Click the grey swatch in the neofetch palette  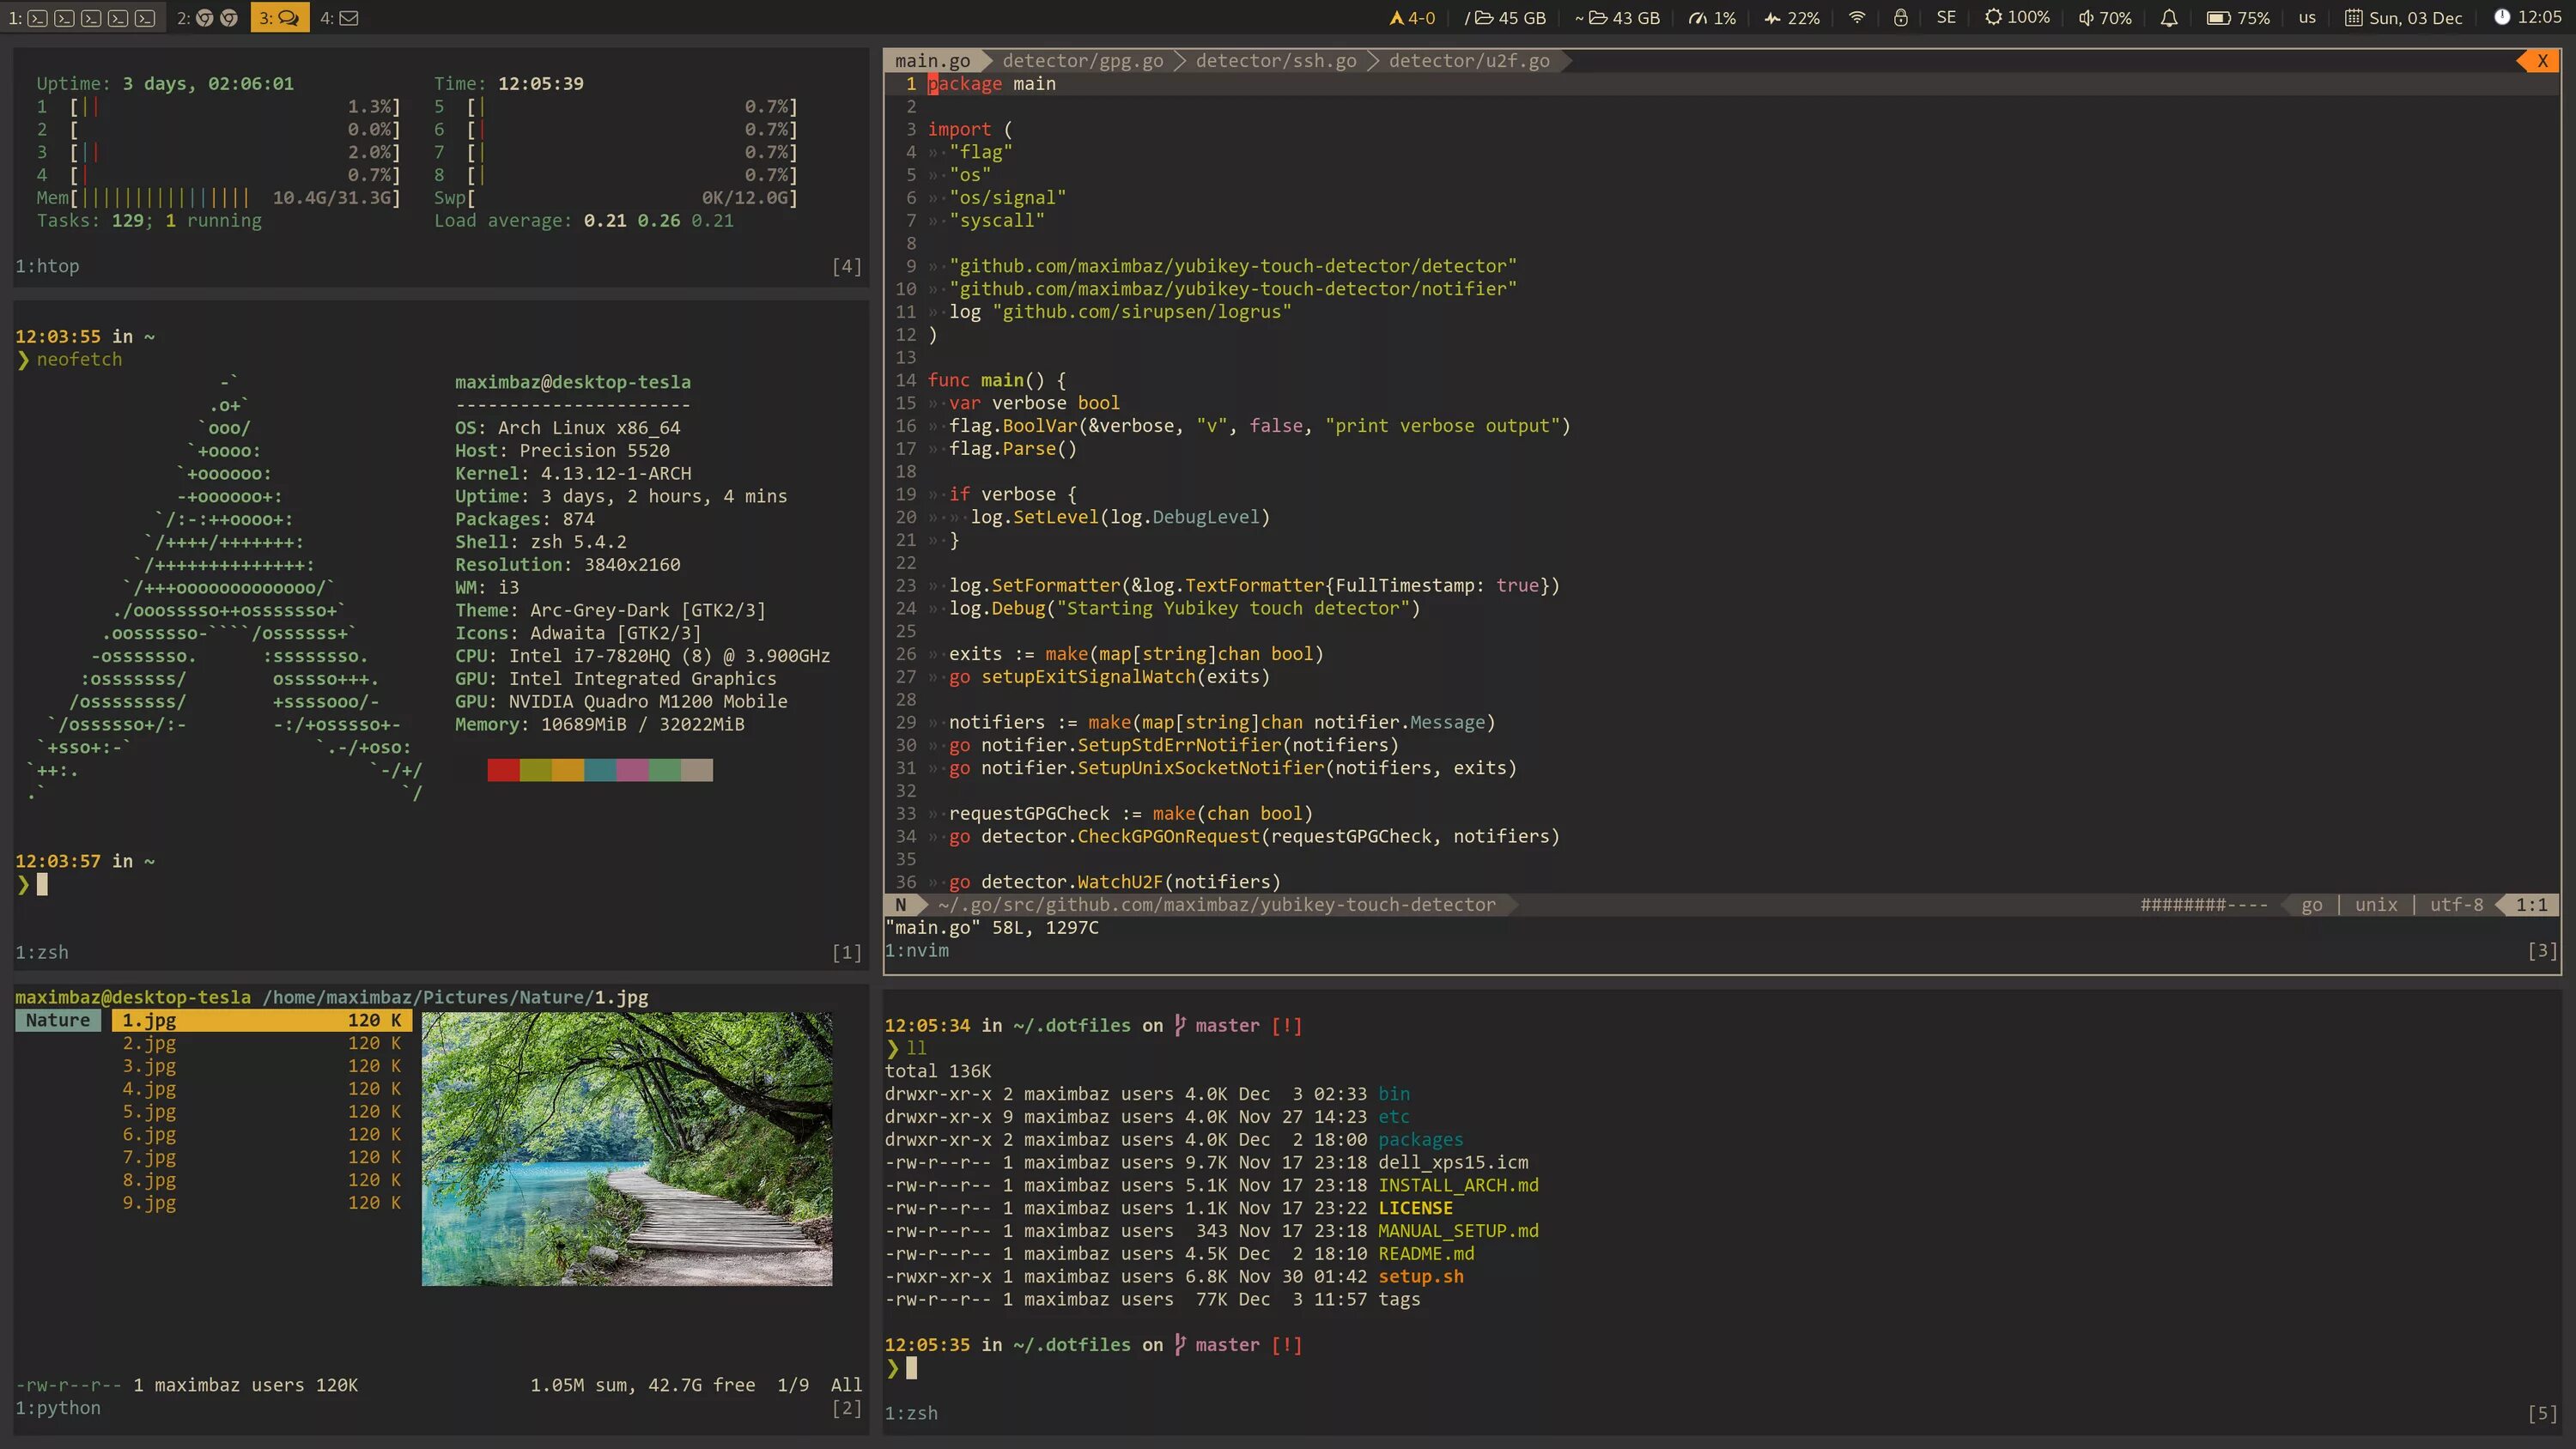click(x=697, y=769)
